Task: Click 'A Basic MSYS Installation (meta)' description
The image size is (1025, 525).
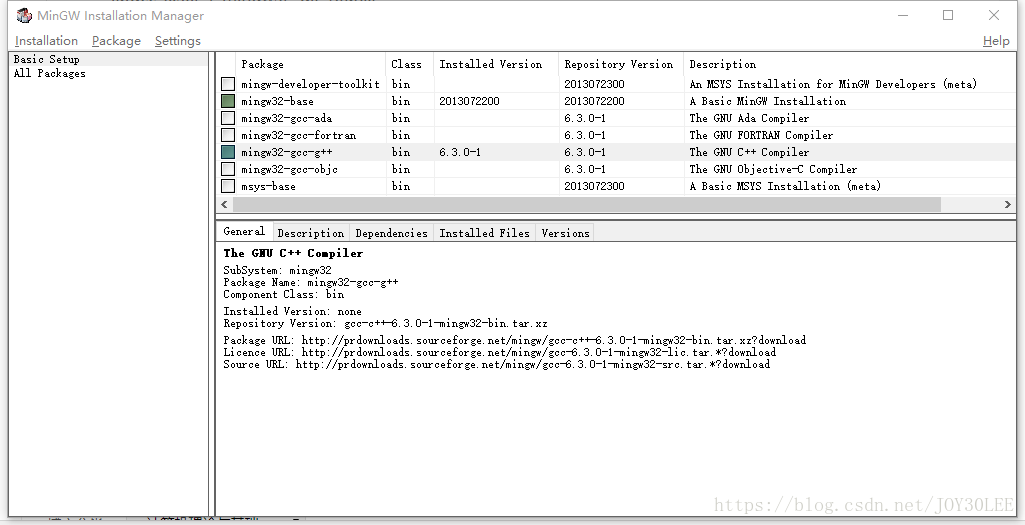Action: pos(785,186)
